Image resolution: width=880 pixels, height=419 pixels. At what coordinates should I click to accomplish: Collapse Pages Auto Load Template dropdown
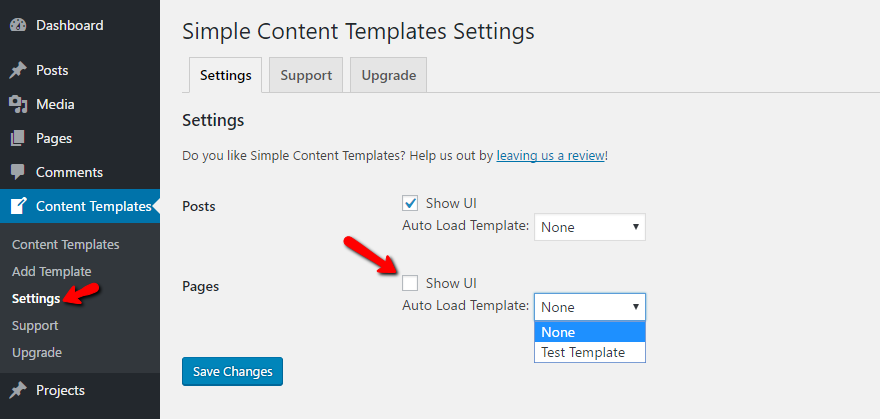pos(590,307)
